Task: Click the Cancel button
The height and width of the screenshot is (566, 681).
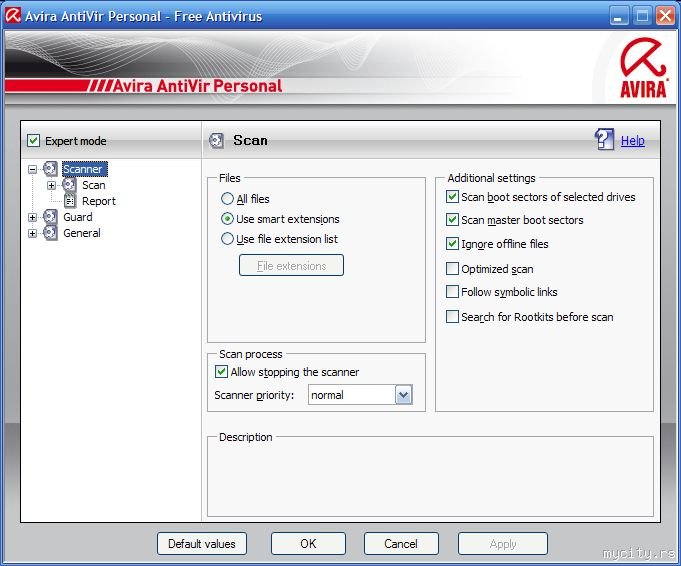Action: 401,543
